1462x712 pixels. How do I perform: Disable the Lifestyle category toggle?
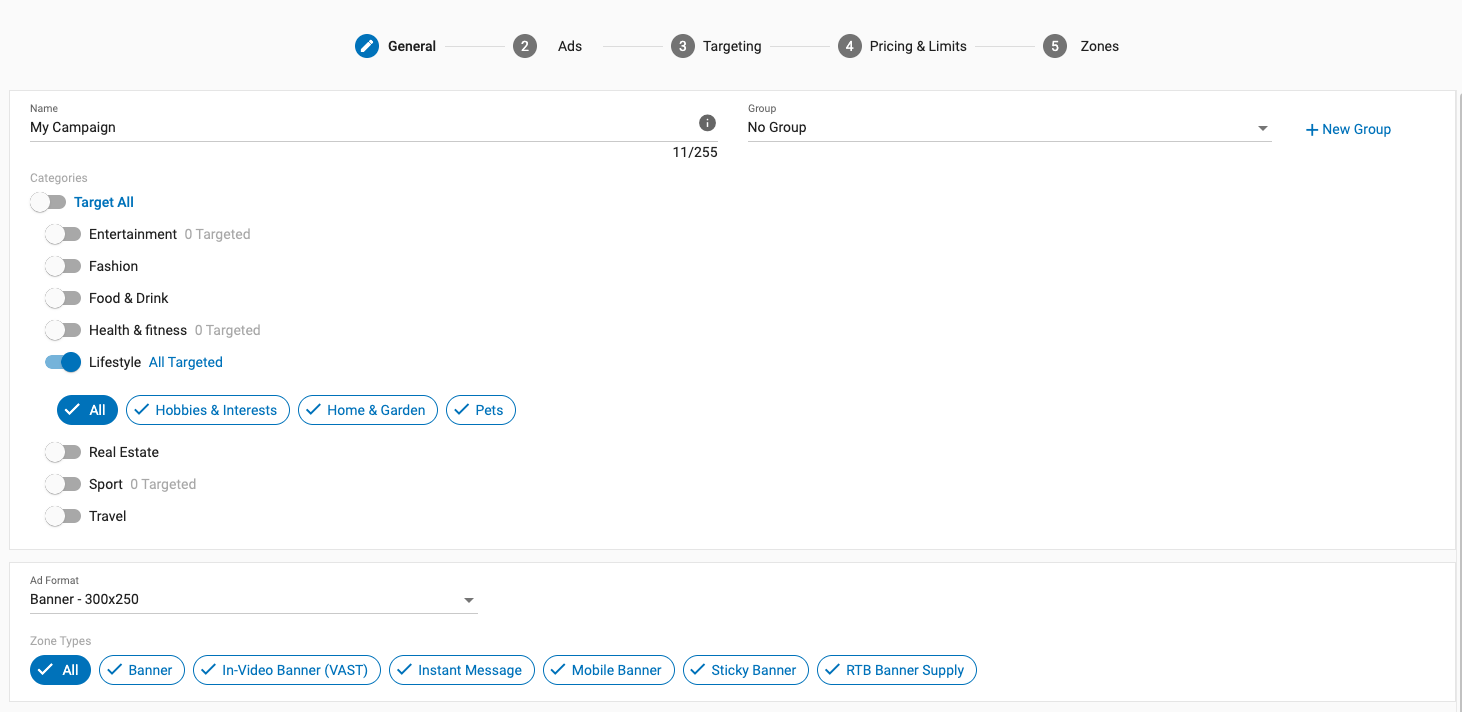point(63,362)
